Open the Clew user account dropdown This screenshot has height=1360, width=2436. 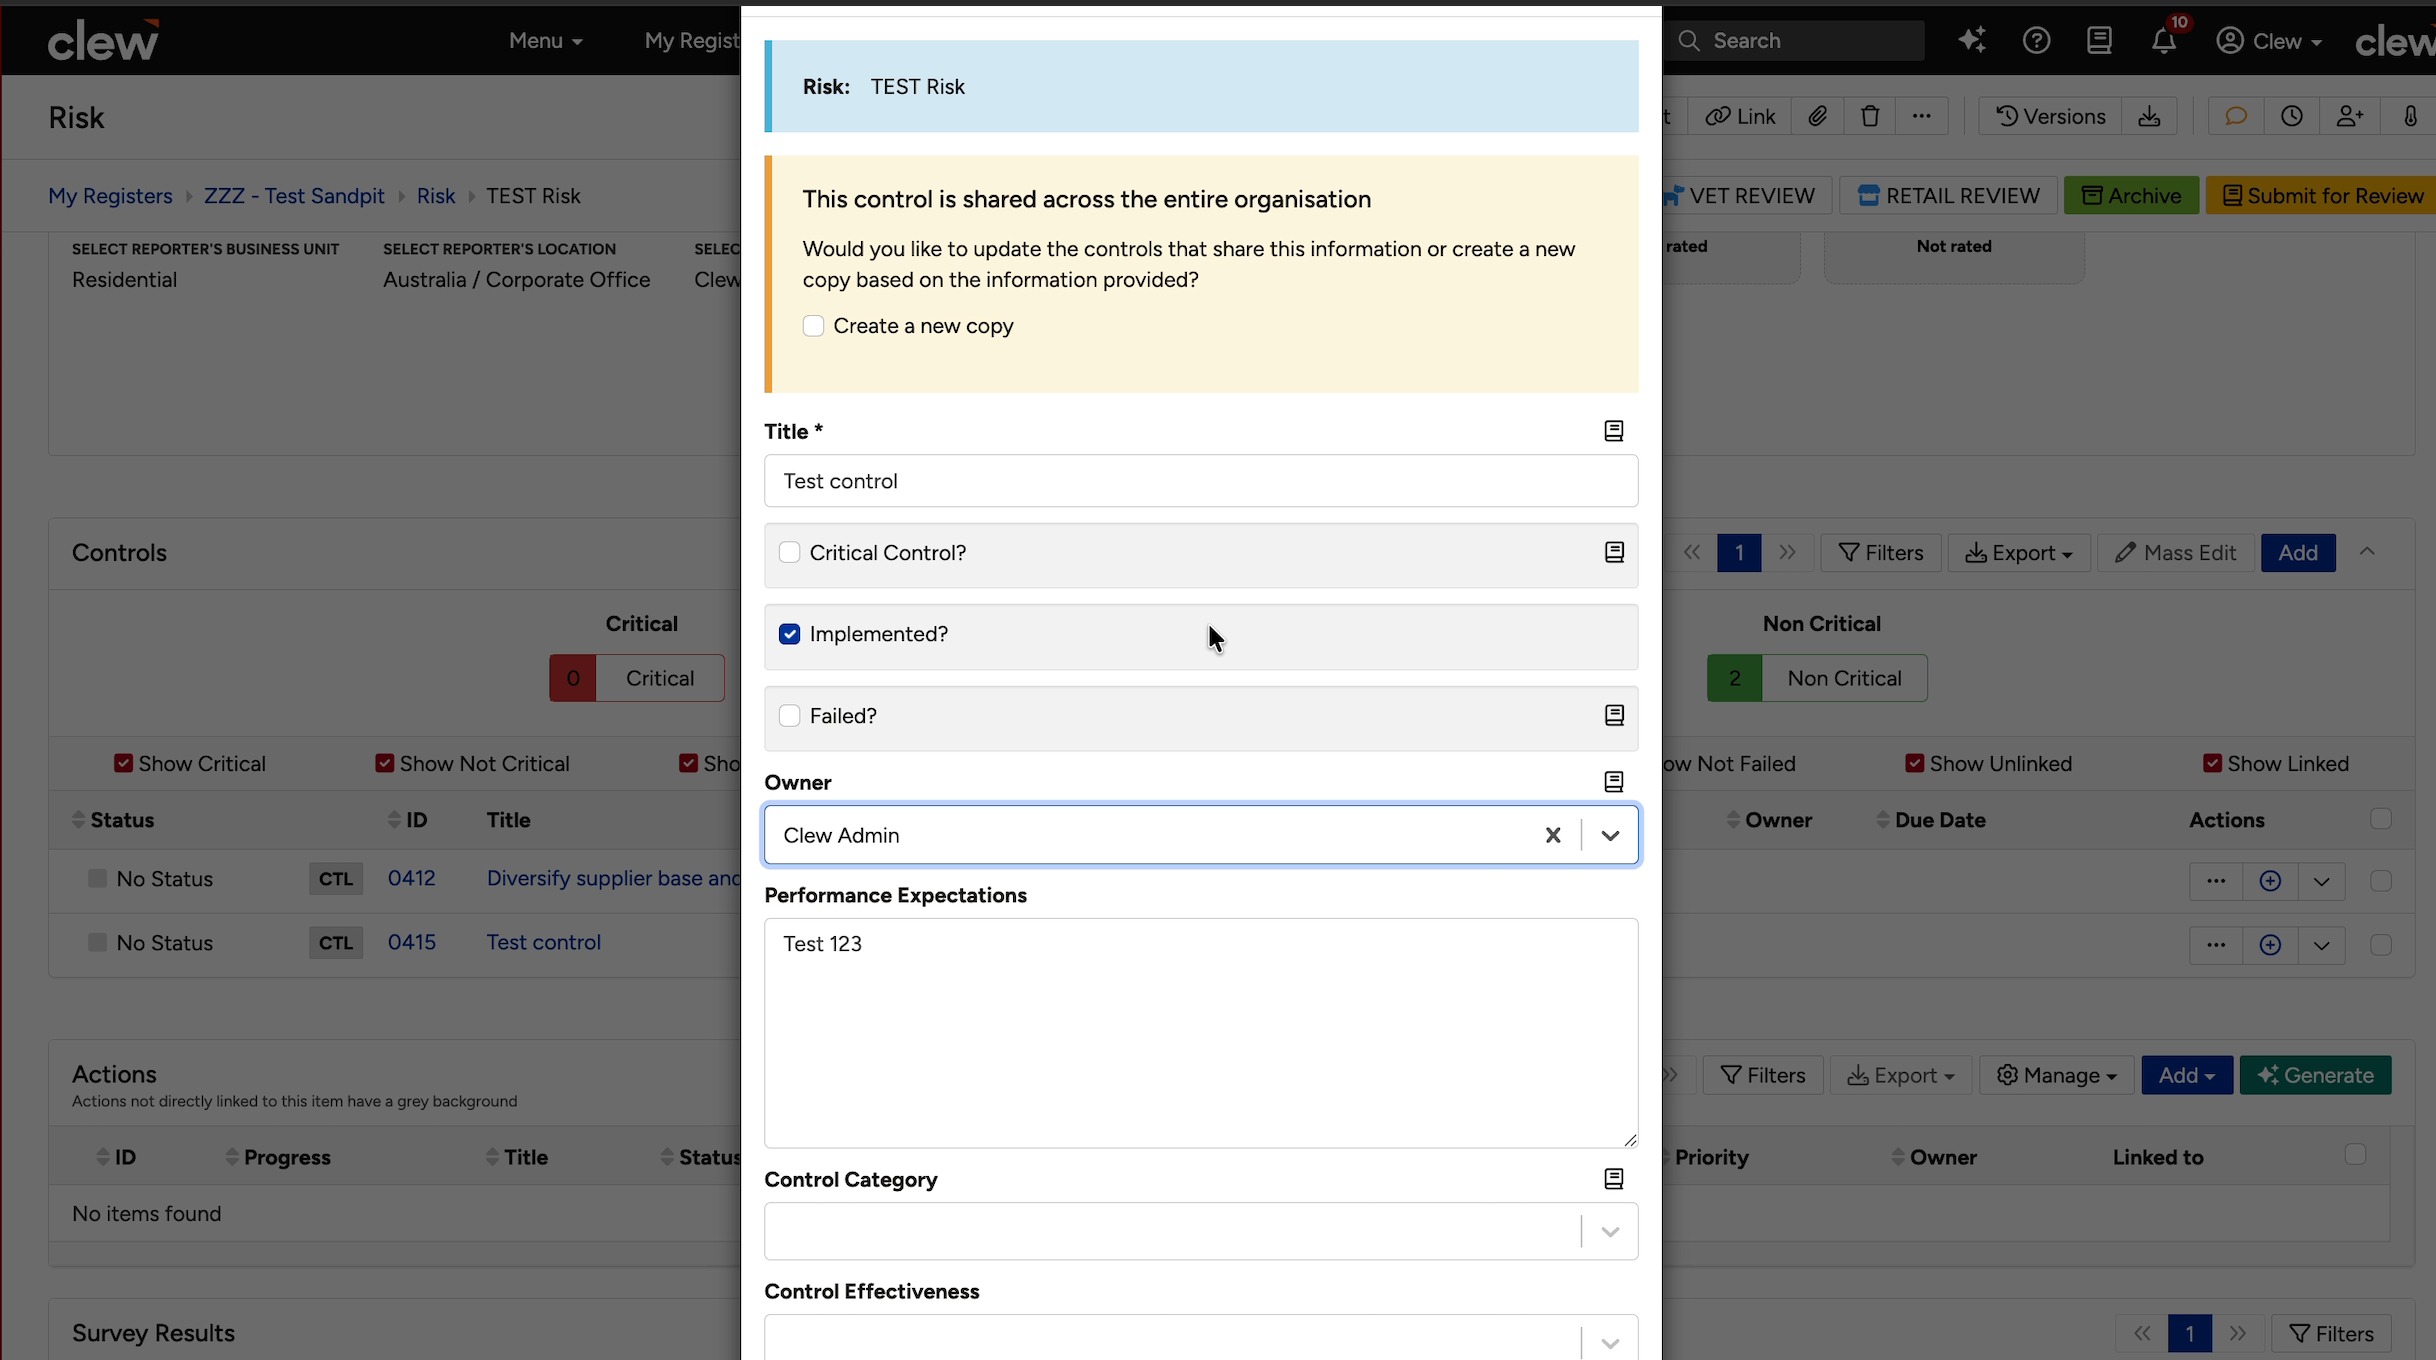(2268, 41)
